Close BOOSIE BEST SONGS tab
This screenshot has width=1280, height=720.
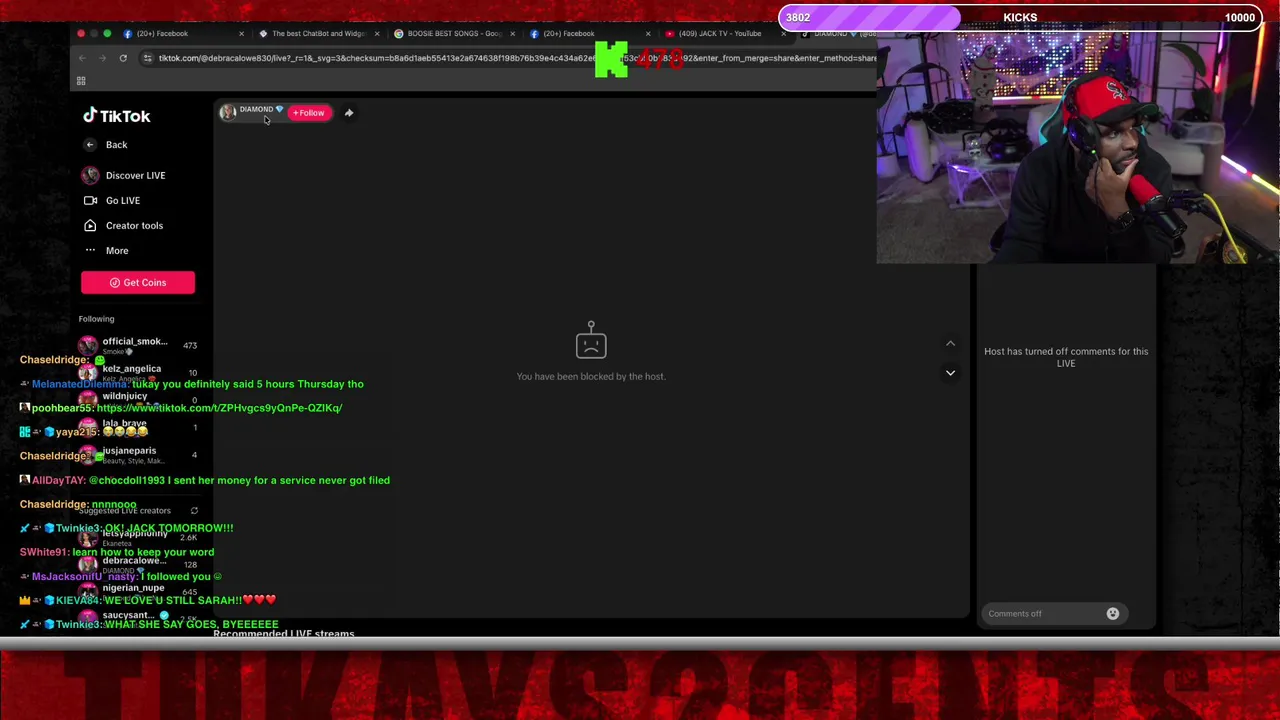click(512, 34)
